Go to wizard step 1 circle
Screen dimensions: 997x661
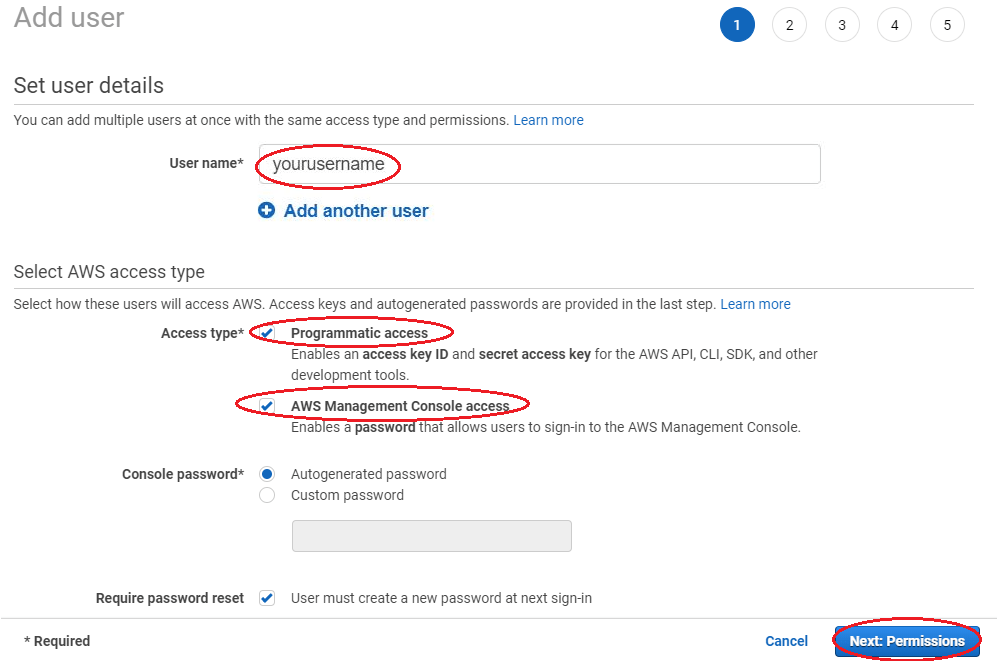737,26
